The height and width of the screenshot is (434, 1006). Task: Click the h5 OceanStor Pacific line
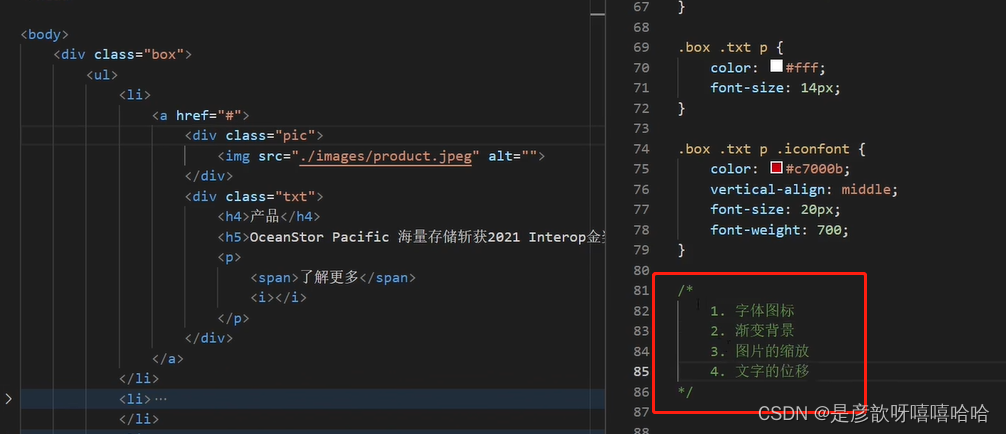411,237
